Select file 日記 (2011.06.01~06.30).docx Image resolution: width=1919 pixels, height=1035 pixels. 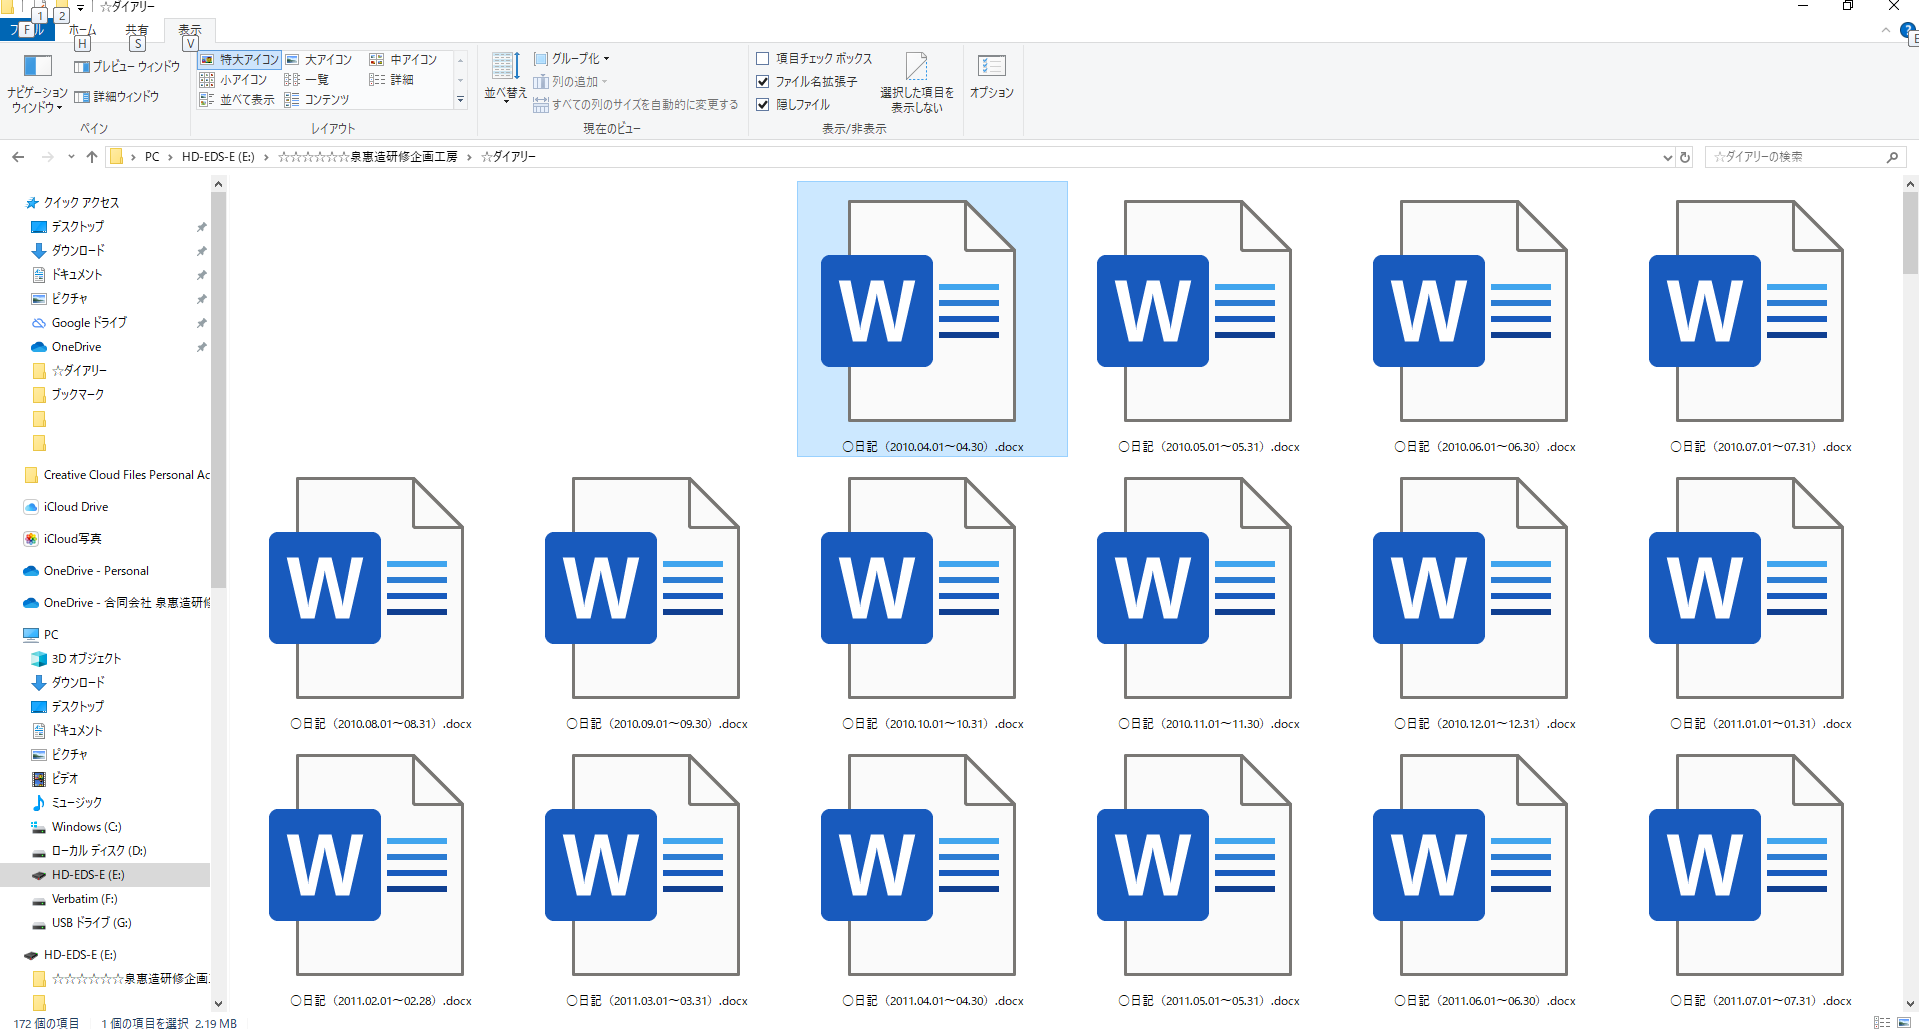click(x=1484, y=873)
